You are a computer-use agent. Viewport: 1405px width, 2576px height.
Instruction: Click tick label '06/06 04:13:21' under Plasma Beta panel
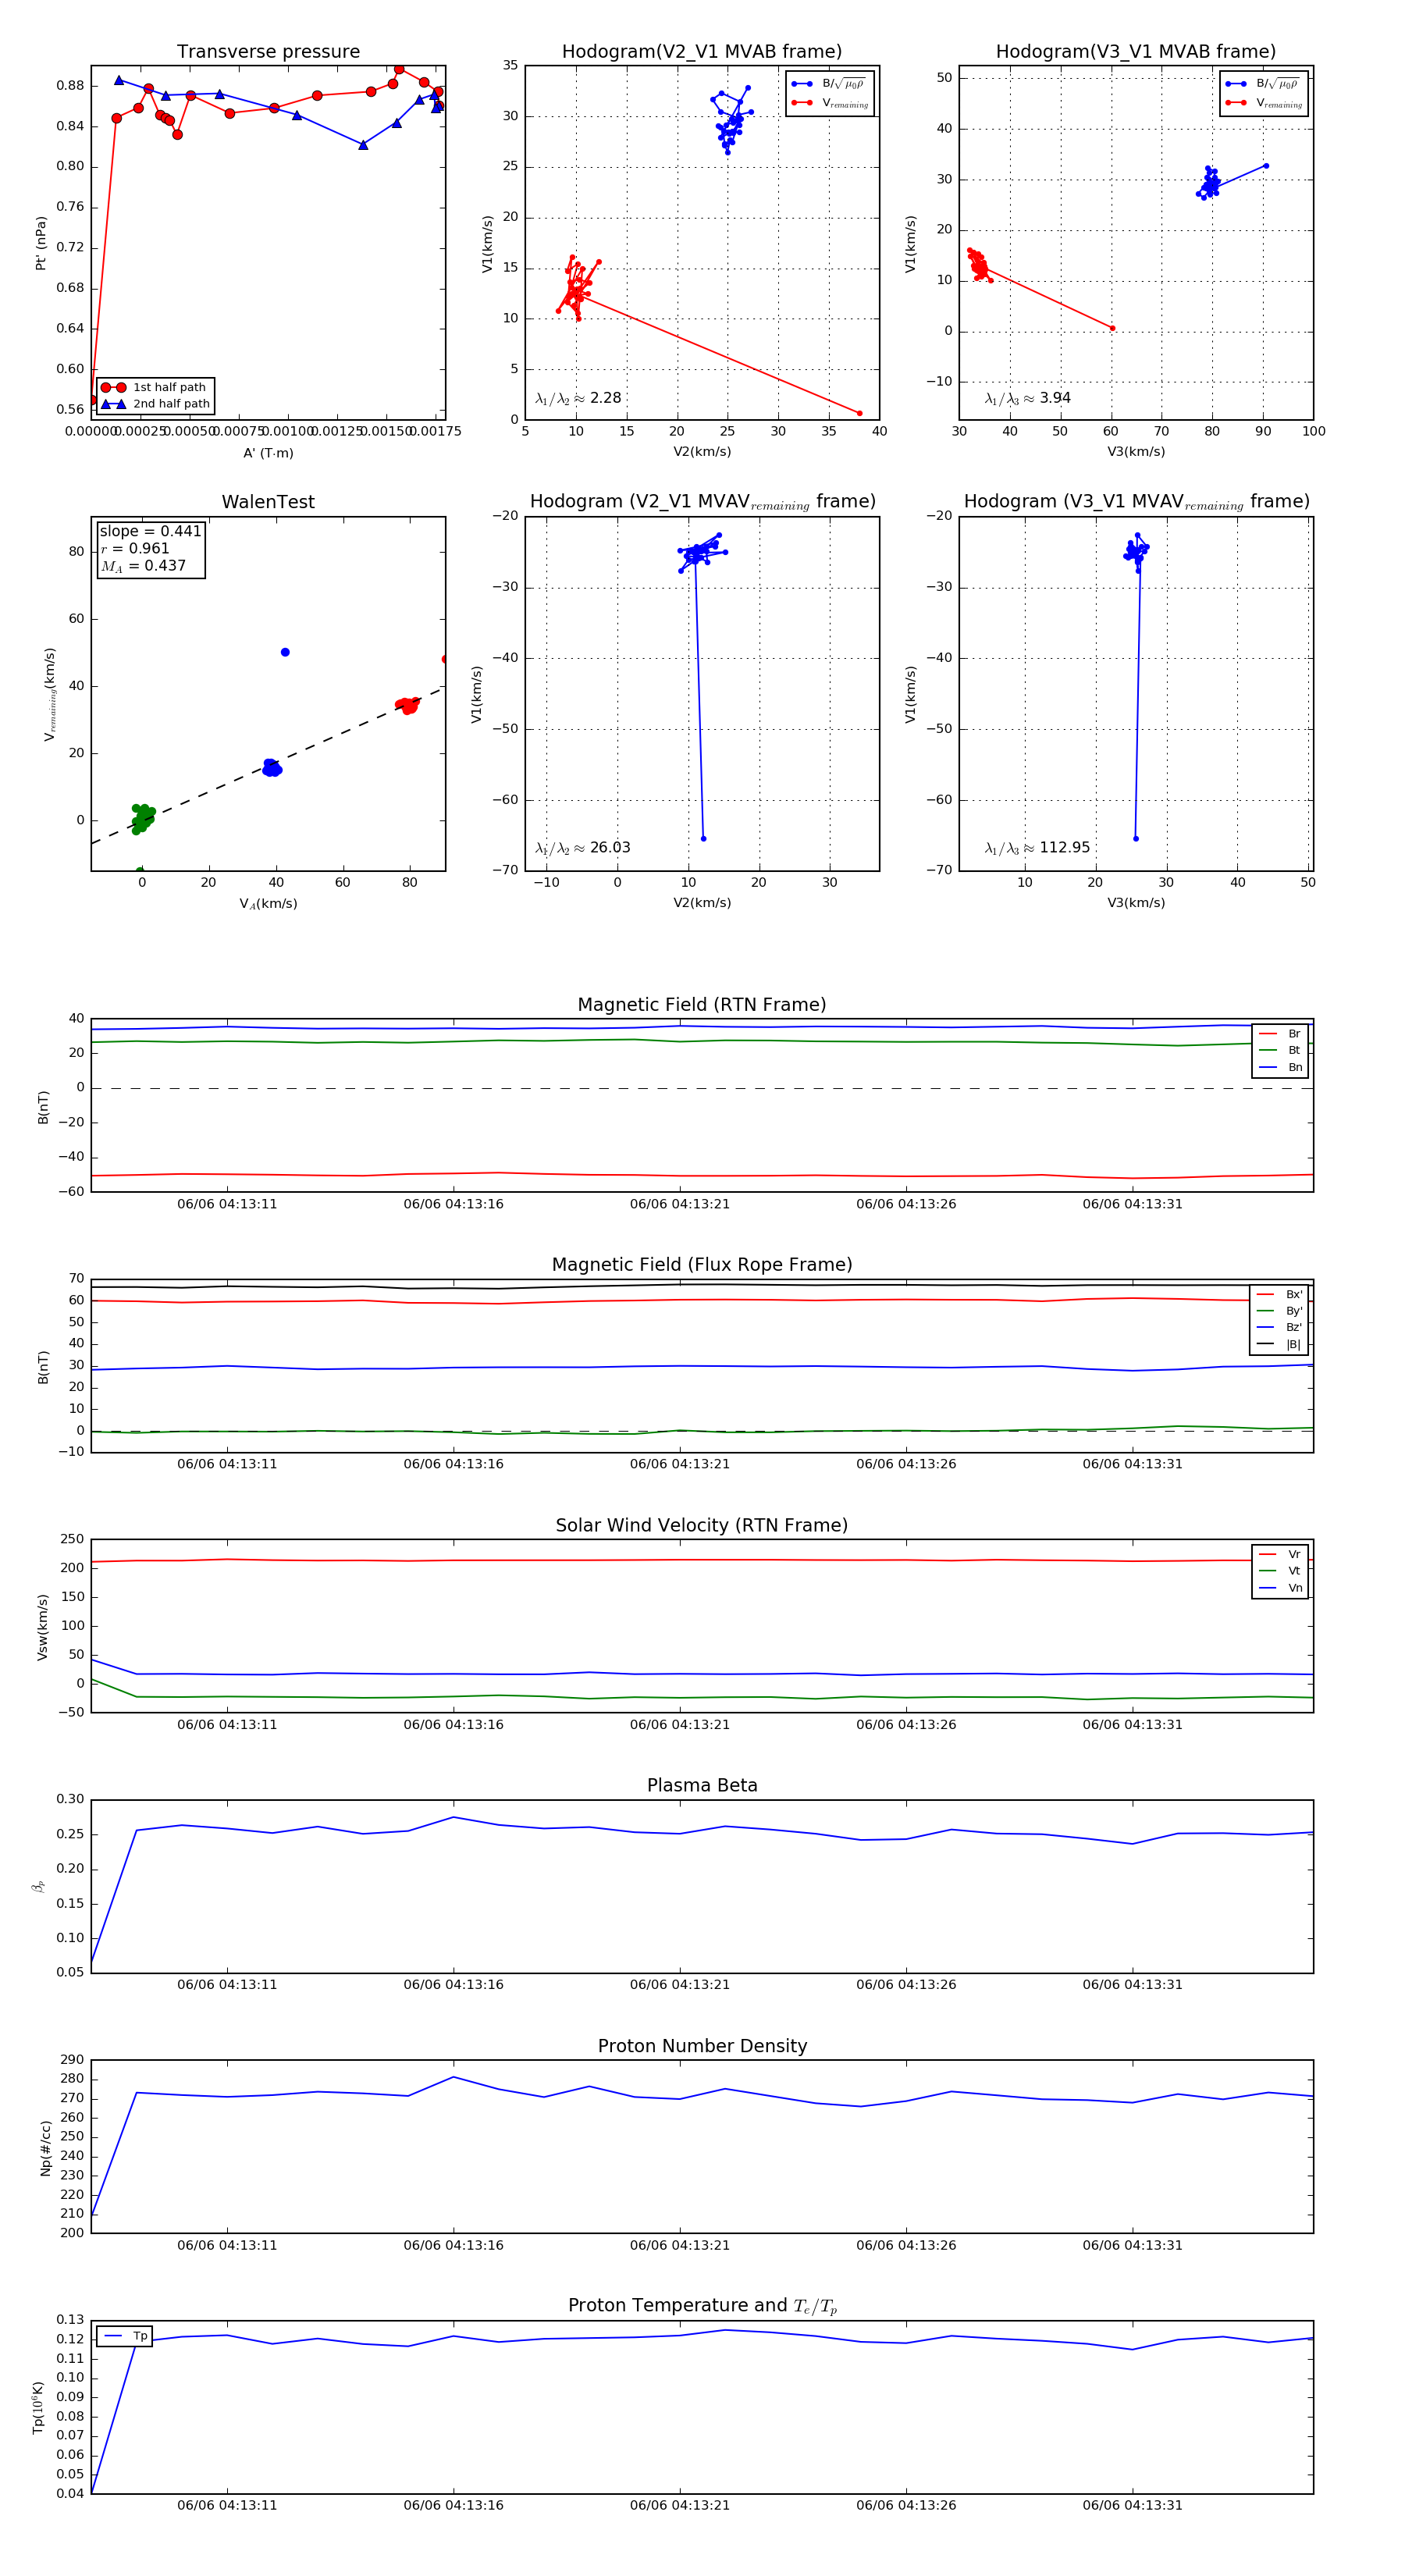[680, 1984]
